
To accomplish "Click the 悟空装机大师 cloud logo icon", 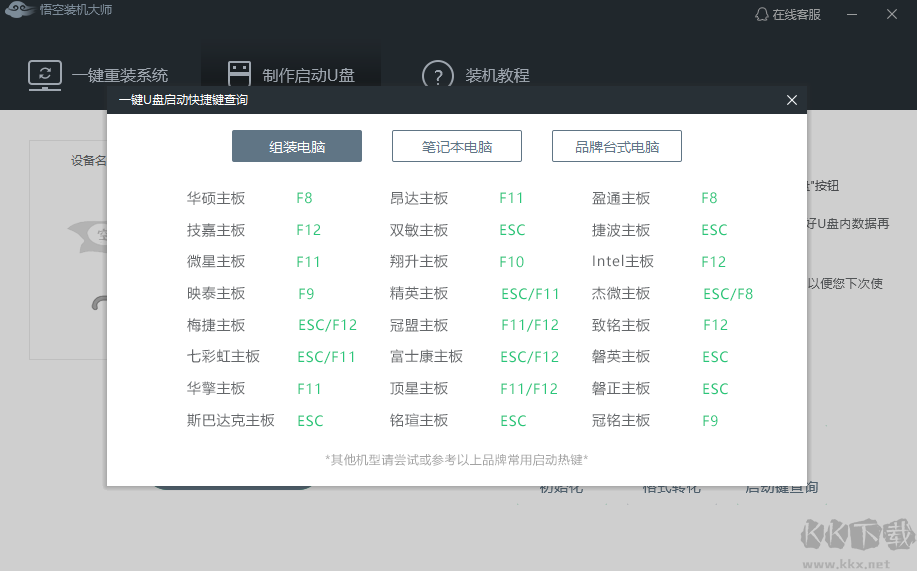I will click(20, 9).
